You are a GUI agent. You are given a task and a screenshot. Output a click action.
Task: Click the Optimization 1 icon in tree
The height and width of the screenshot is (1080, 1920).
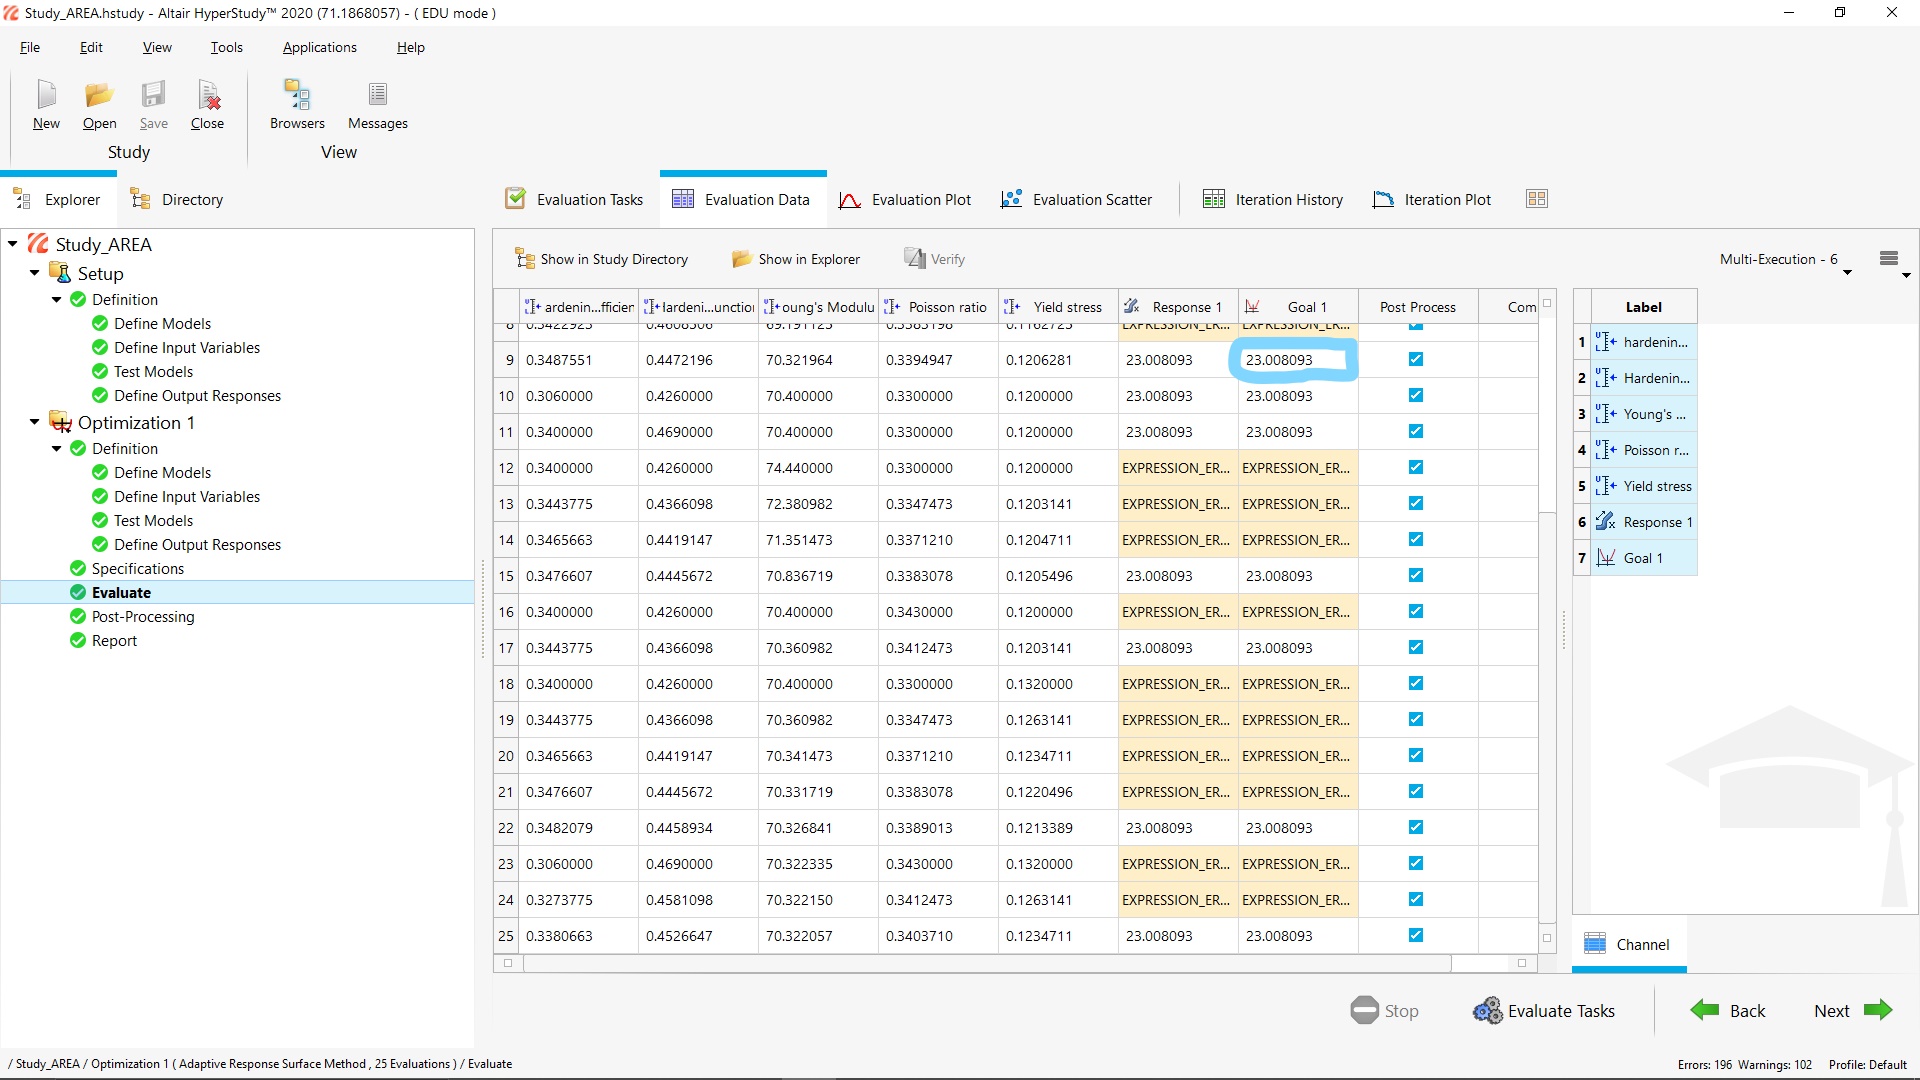coord(60,422)
